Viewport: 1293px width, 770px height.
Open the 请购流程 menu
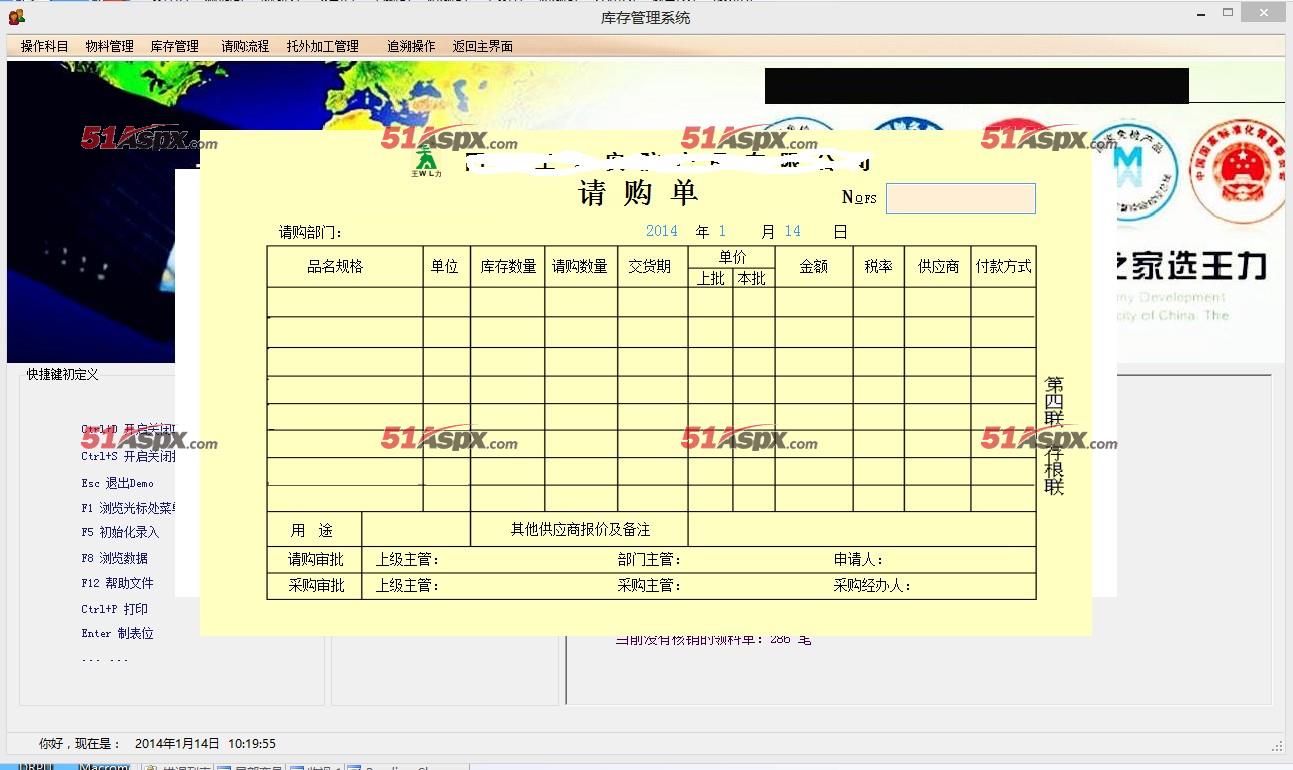245,46
